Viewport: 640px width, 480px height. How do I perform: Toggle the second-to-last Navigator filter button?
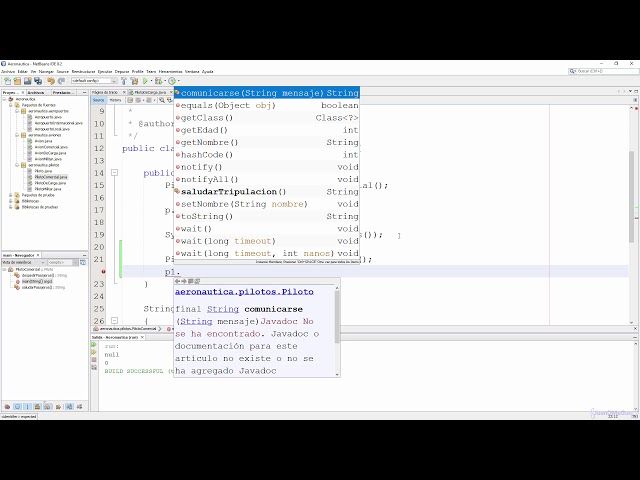pos(69,407)
